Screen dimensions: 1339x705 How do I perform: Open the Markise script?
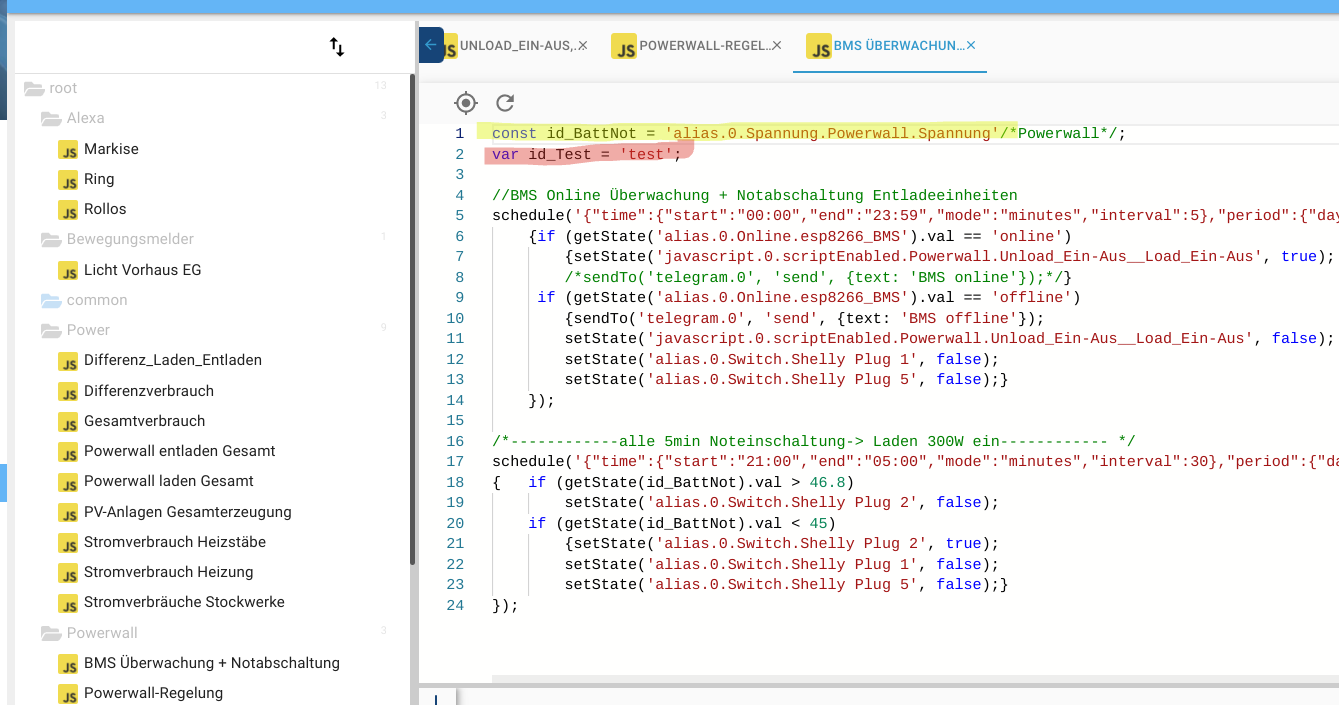[x=111, y=149]
